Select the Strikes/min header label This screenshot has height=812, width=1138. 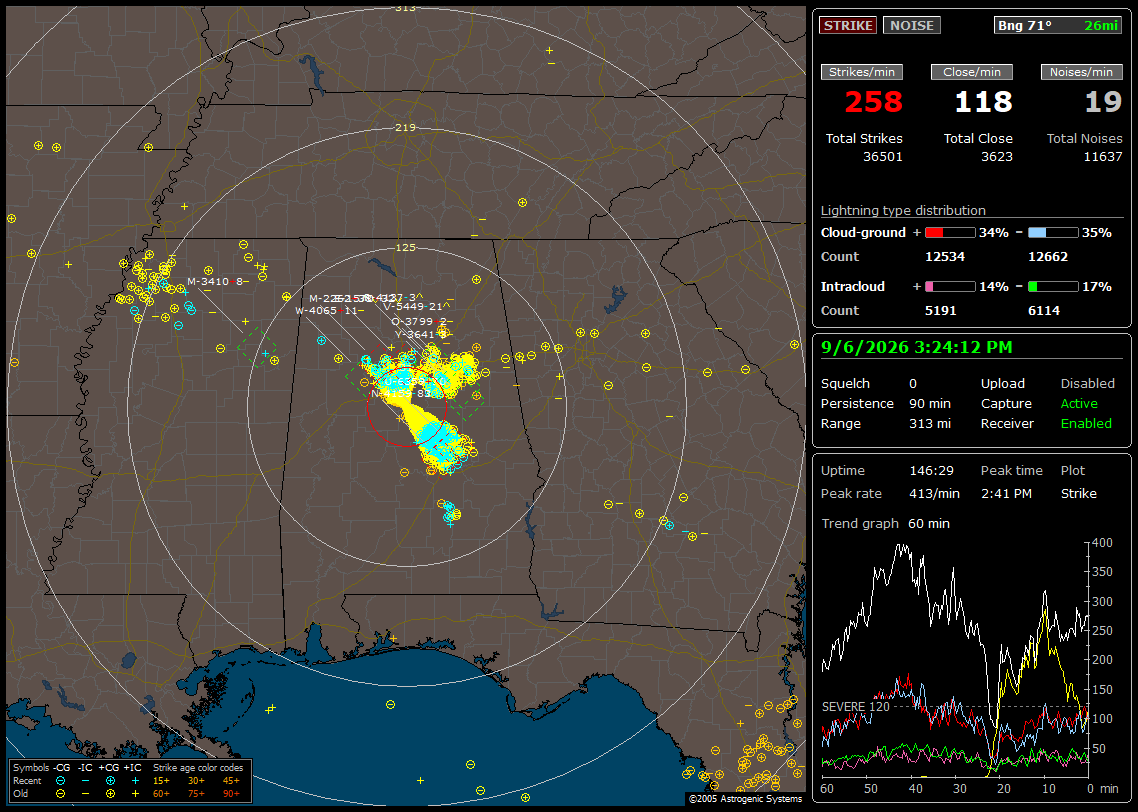(x=861, y=72)
